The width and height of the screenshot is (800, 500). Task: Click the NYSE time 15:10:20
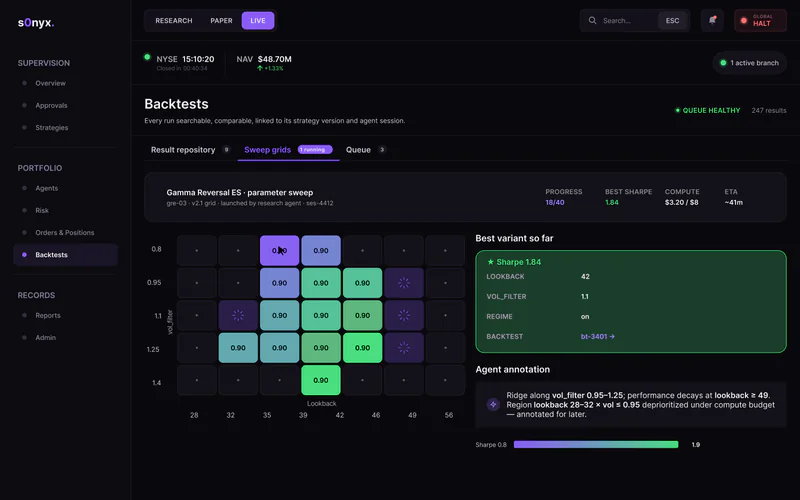click(198, 59)
